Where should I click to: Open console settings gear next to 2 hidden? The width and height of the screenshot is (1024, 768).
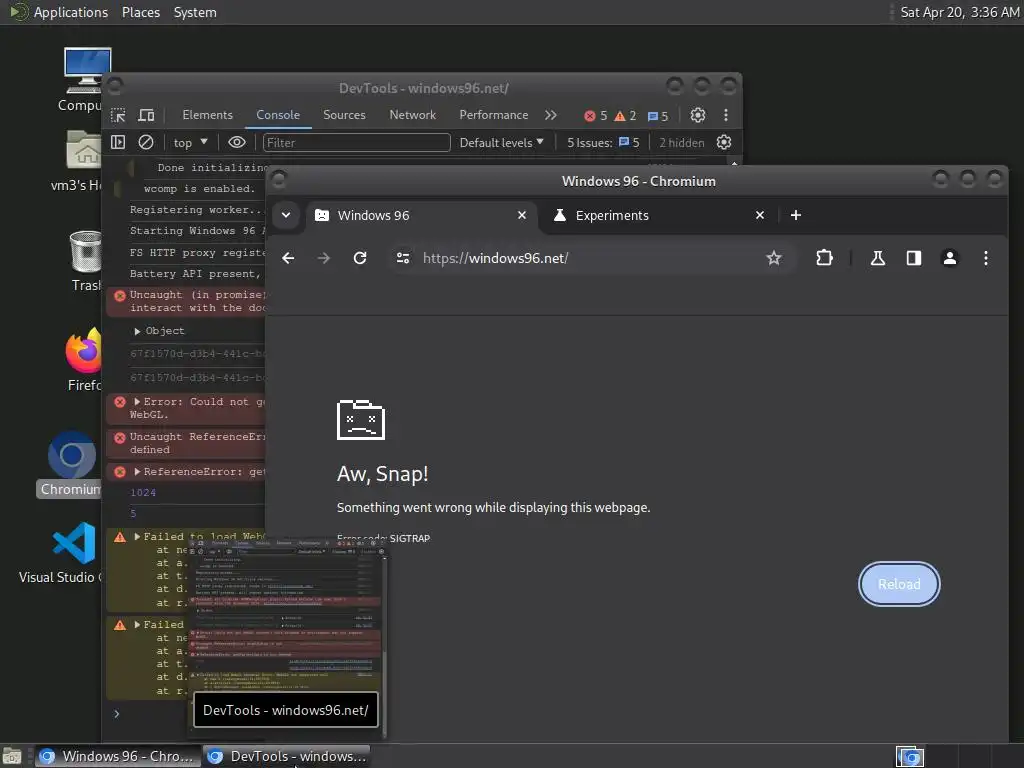[x=724, y=142]
